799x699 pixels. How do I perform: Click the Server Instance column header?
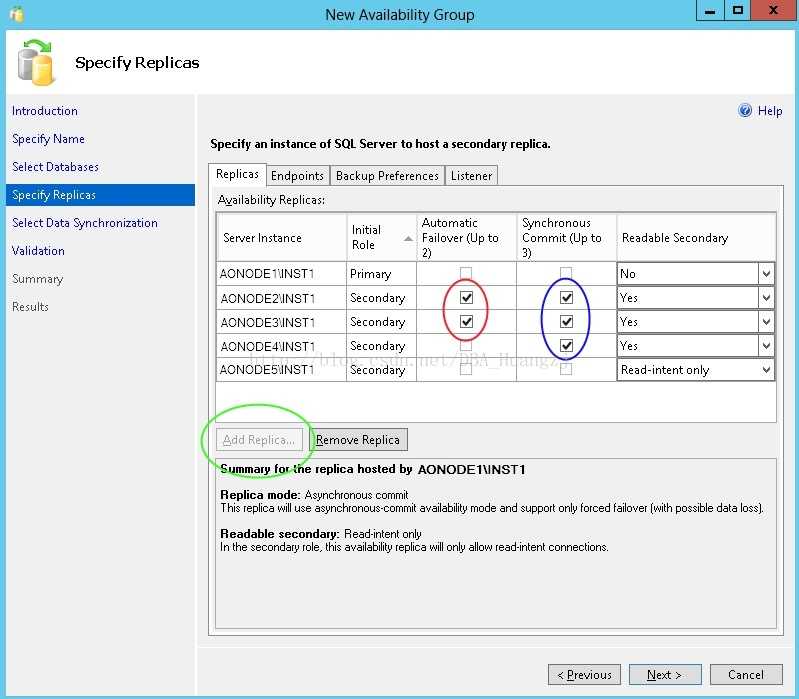tap(282, 237)
